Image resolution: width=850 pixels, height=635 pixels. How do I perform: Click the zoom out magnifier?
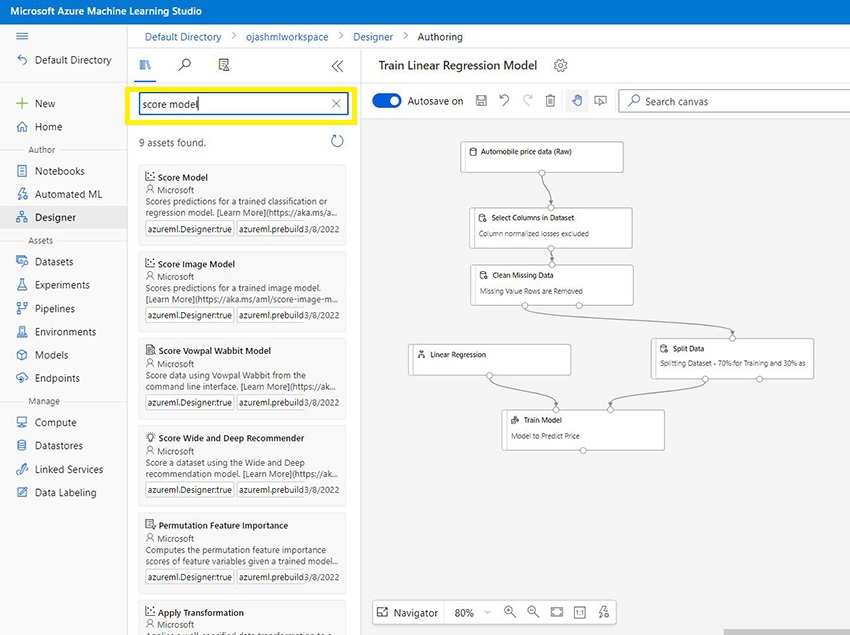[533, 612]
